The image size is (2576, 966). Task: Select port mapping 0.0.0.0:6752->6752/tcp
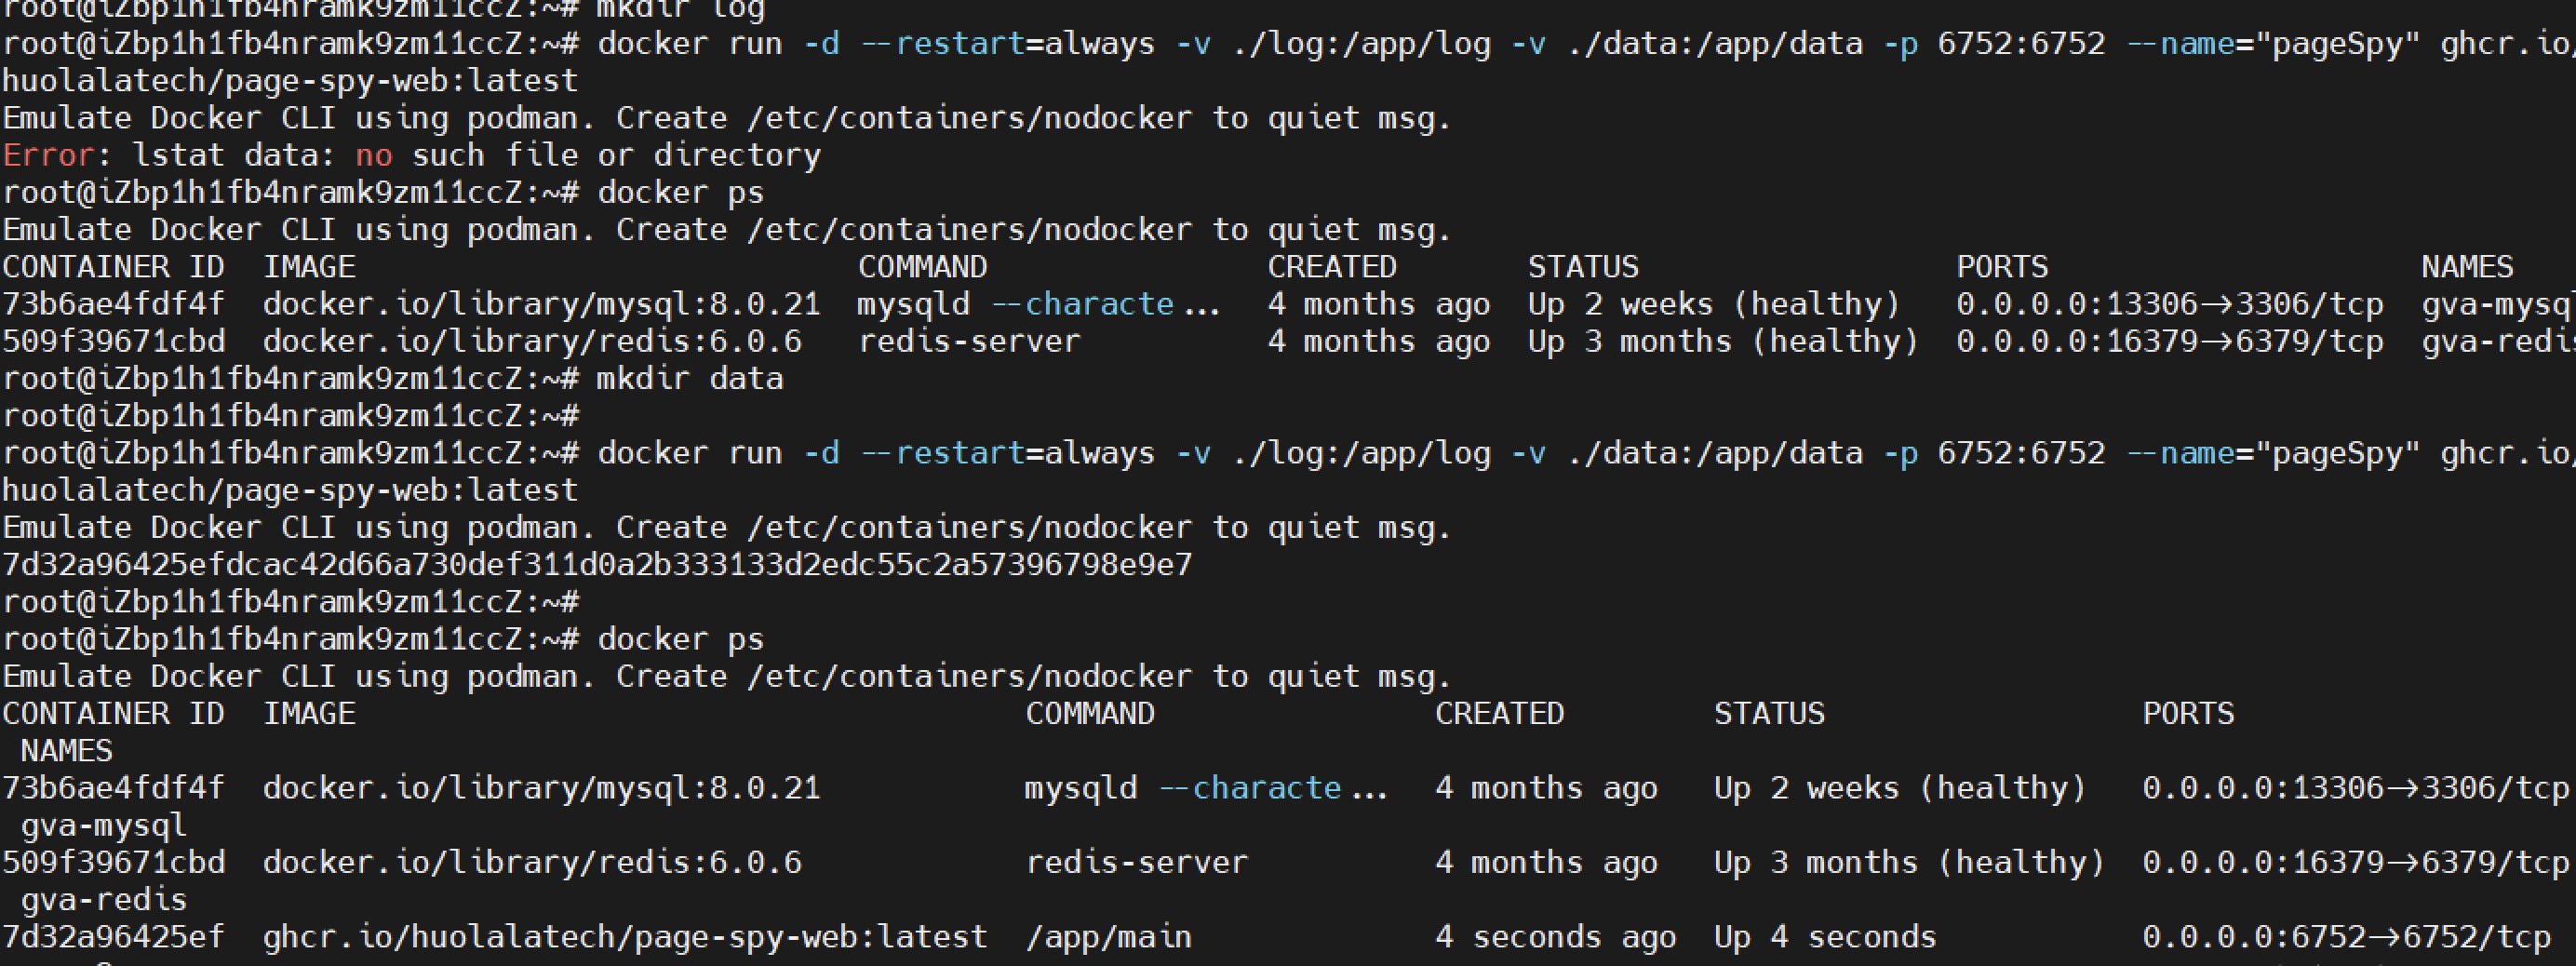point(2346,937)
